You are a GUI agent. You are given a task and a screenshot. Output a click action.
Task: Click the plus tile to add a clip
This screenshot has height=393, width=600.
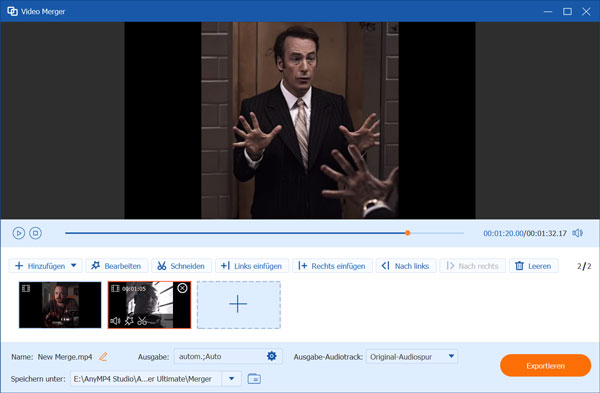point(238,305)
